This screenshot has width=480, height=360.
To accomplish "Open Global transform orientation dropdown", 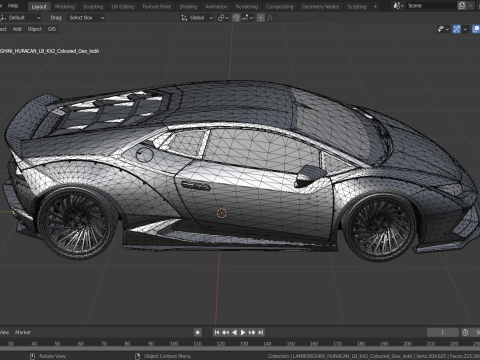I will coord(197,18).
